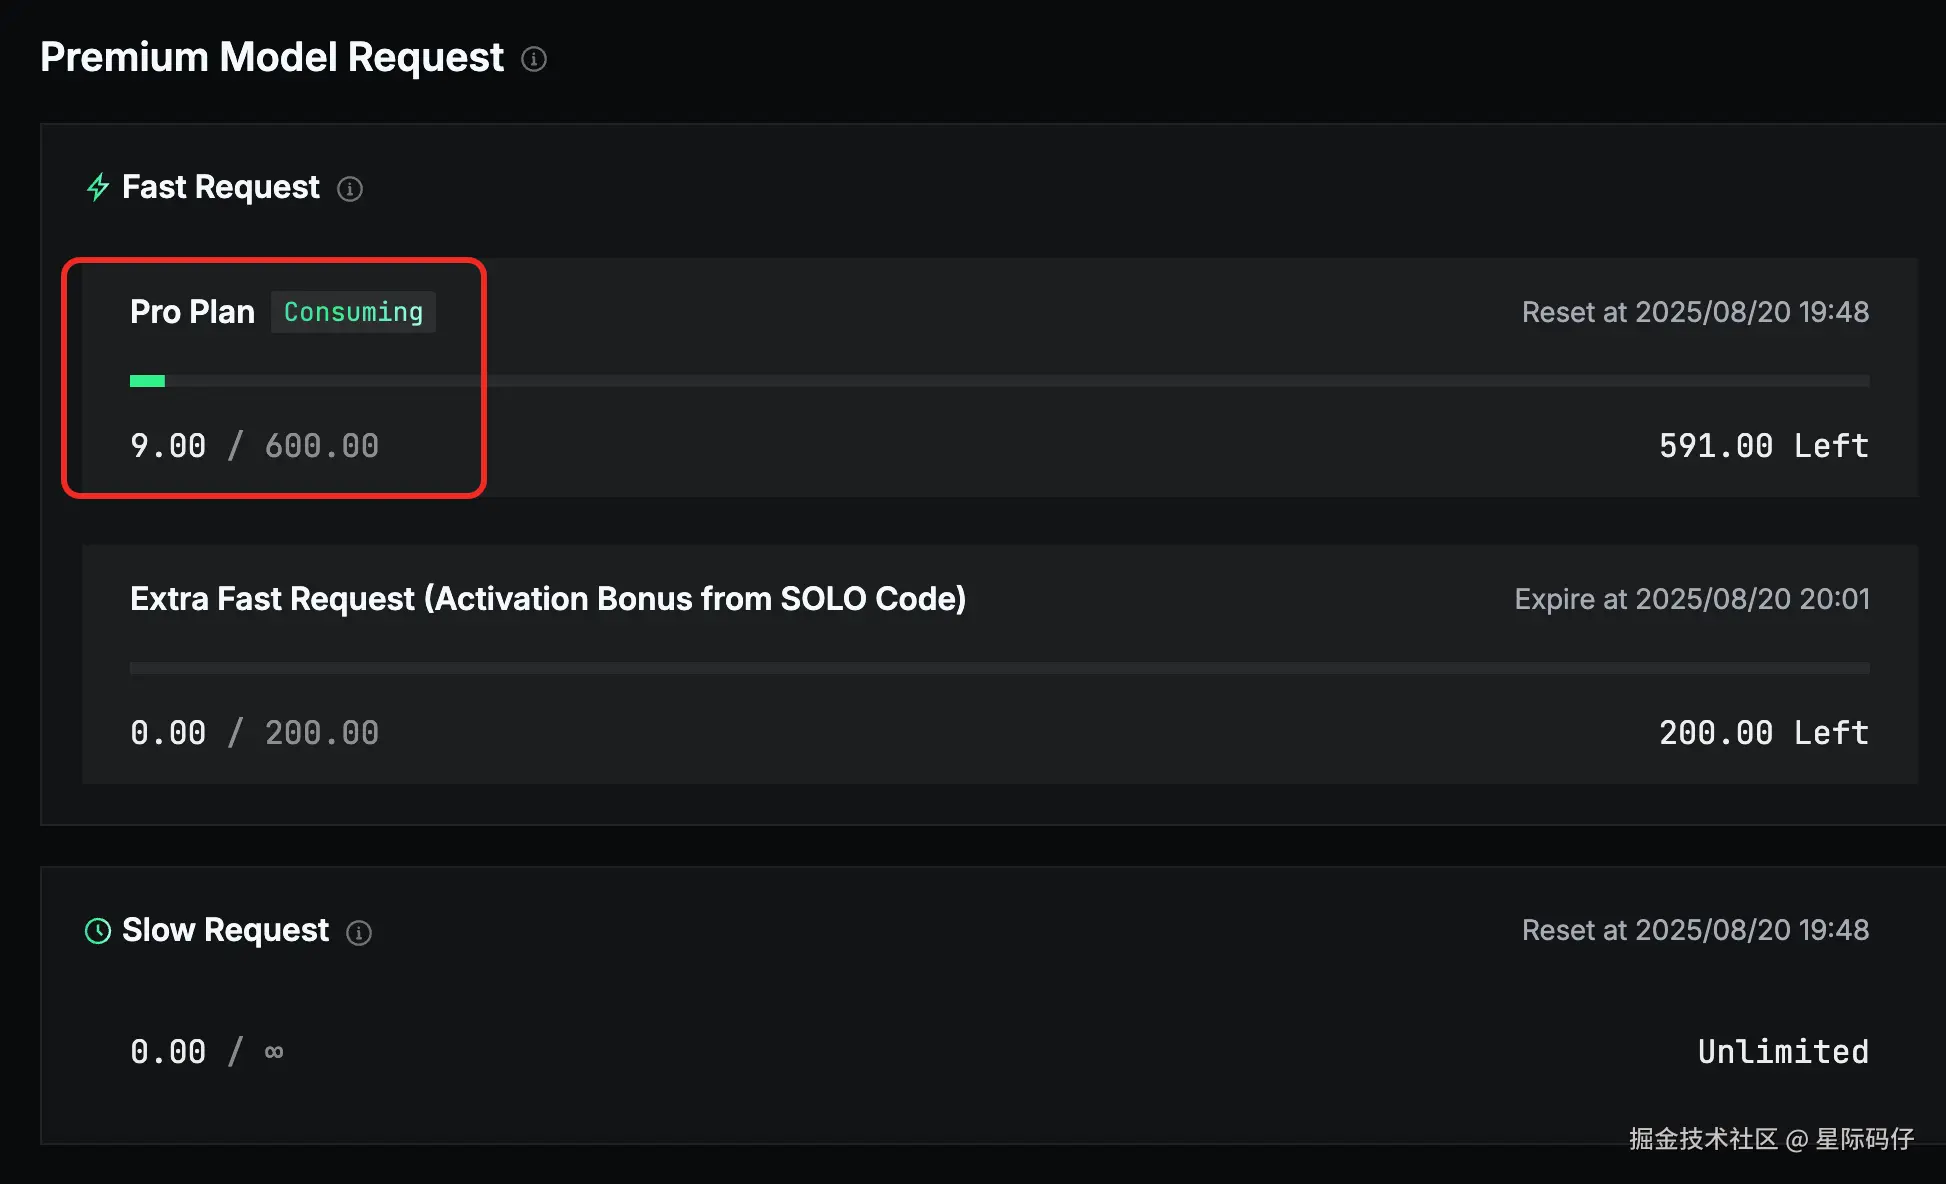Click the Extra Fast Request progress bar
1946x1184 pixels.
(998, 668)
